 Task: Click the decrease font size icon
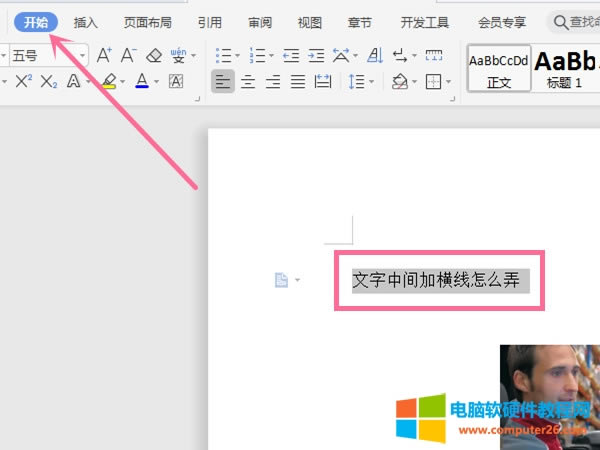point(128,55)
